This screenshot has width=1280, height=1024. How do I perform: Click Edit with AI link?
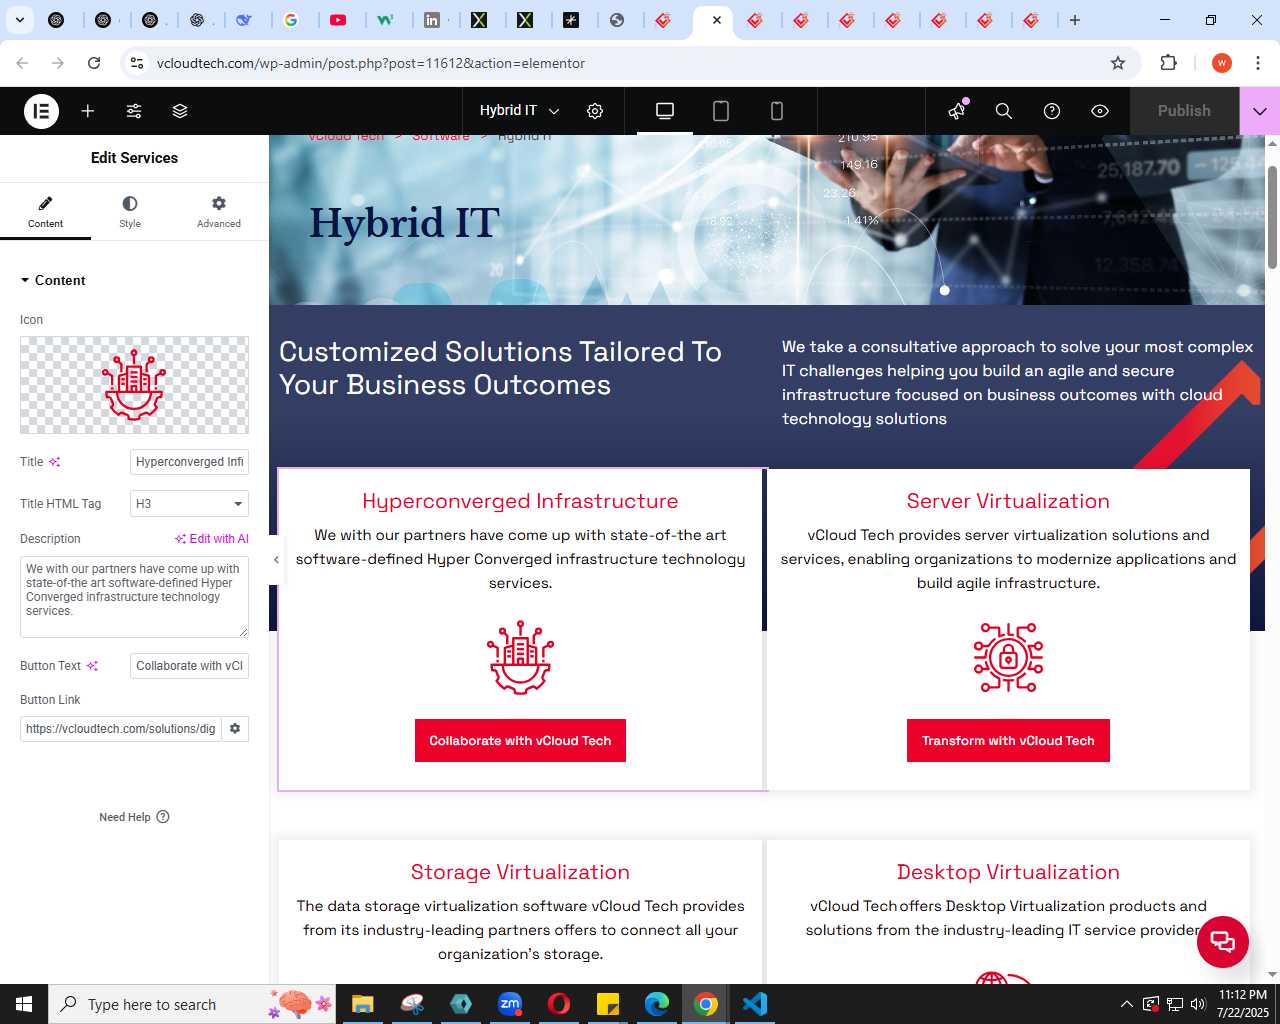click(x=212, y=539)
